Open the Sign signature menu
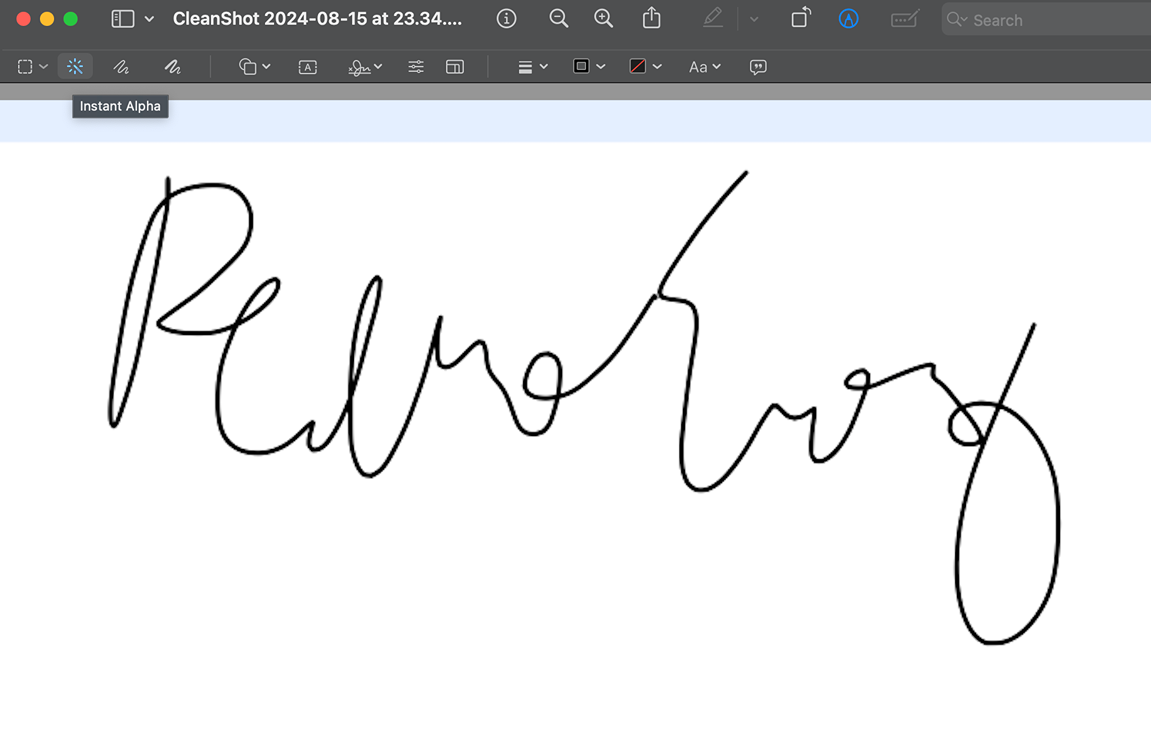The width and height of the screenshot is (1151, 745). (363, 66)
